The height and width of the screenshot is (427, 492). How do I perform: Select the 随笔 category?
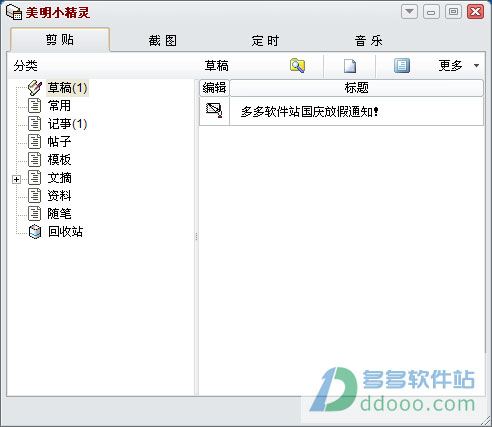point(59,214)
